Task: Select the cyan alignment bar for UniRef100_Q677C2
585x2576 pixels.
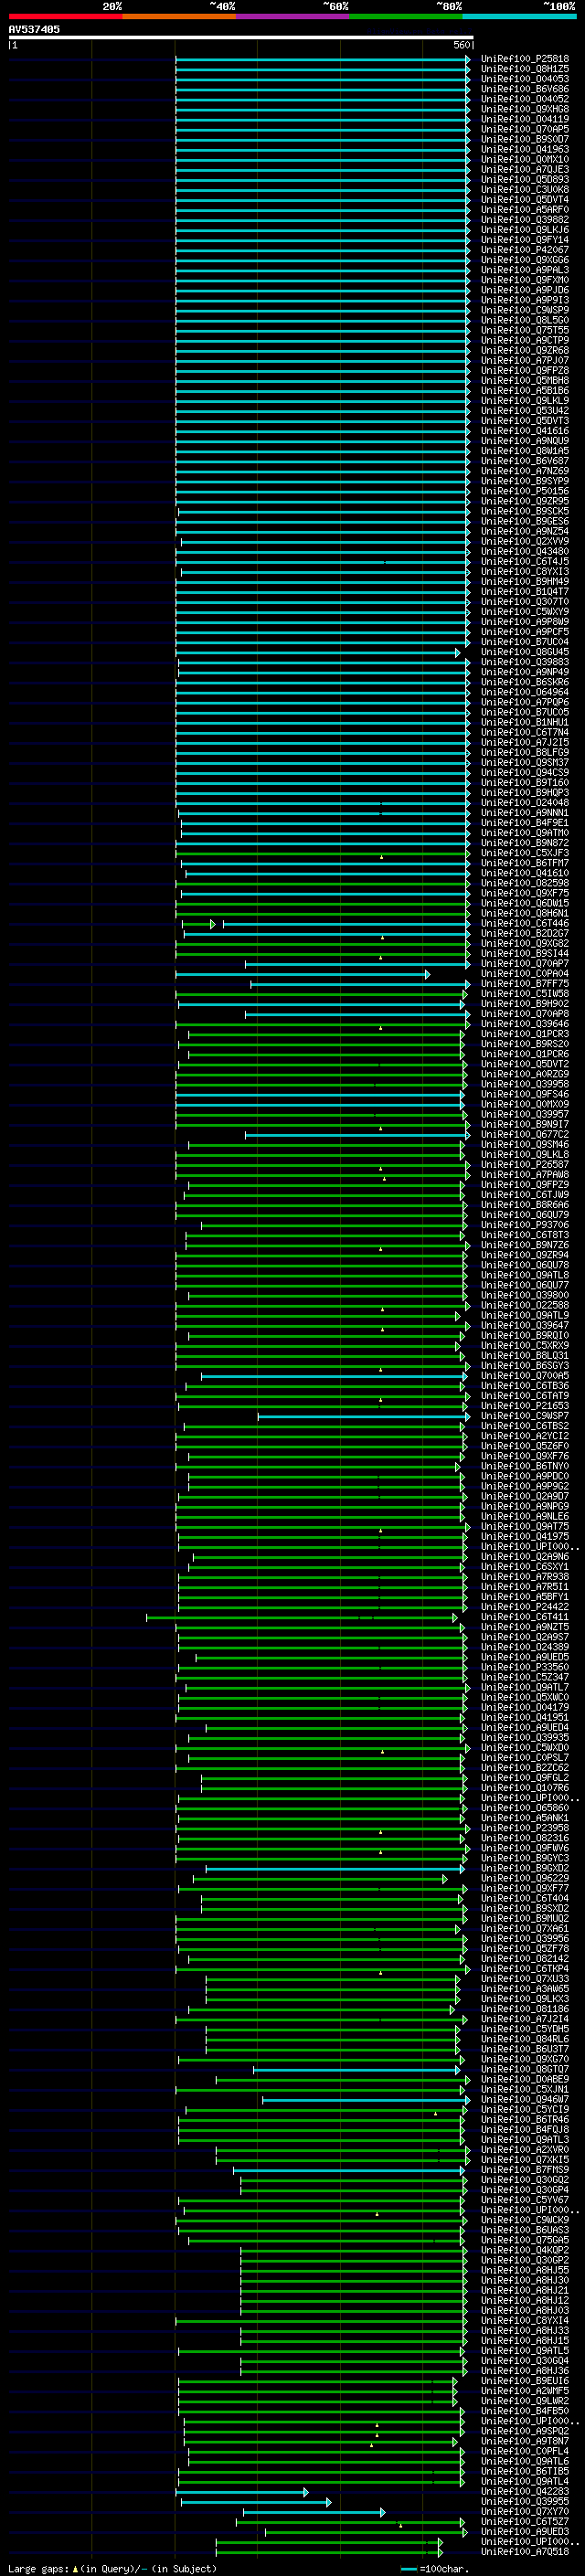Action: coord(357,1135)
